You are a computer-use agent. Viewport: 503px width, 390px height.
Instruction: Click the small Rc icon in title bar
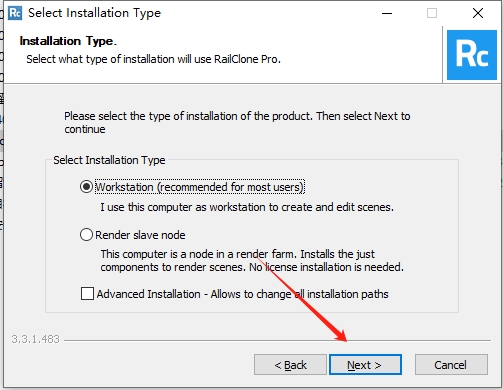click(x=15, y=13)
